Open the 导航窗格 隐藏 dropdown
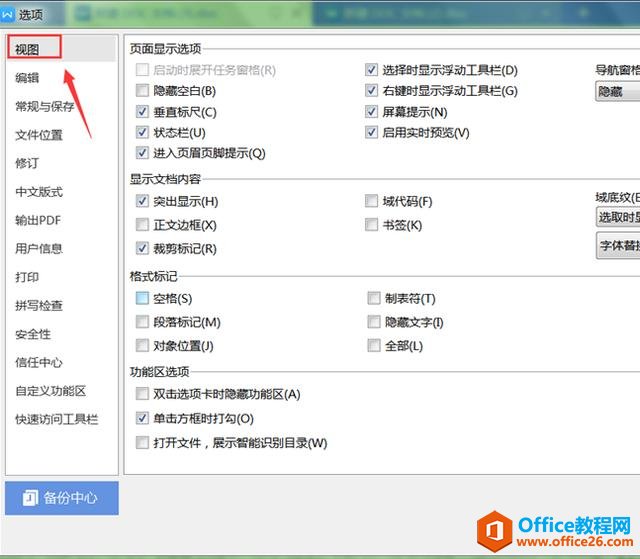Viewport: 640px width, 559px height. click(618, 91)
